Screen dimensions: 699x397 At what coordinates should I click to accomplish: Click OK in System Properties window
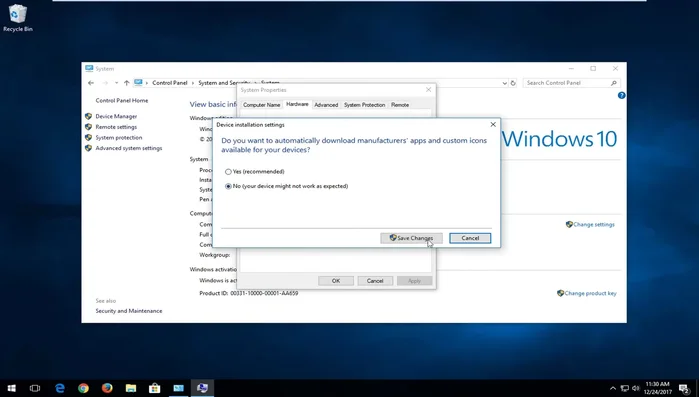pyautogui.click(x=336, y=281)
